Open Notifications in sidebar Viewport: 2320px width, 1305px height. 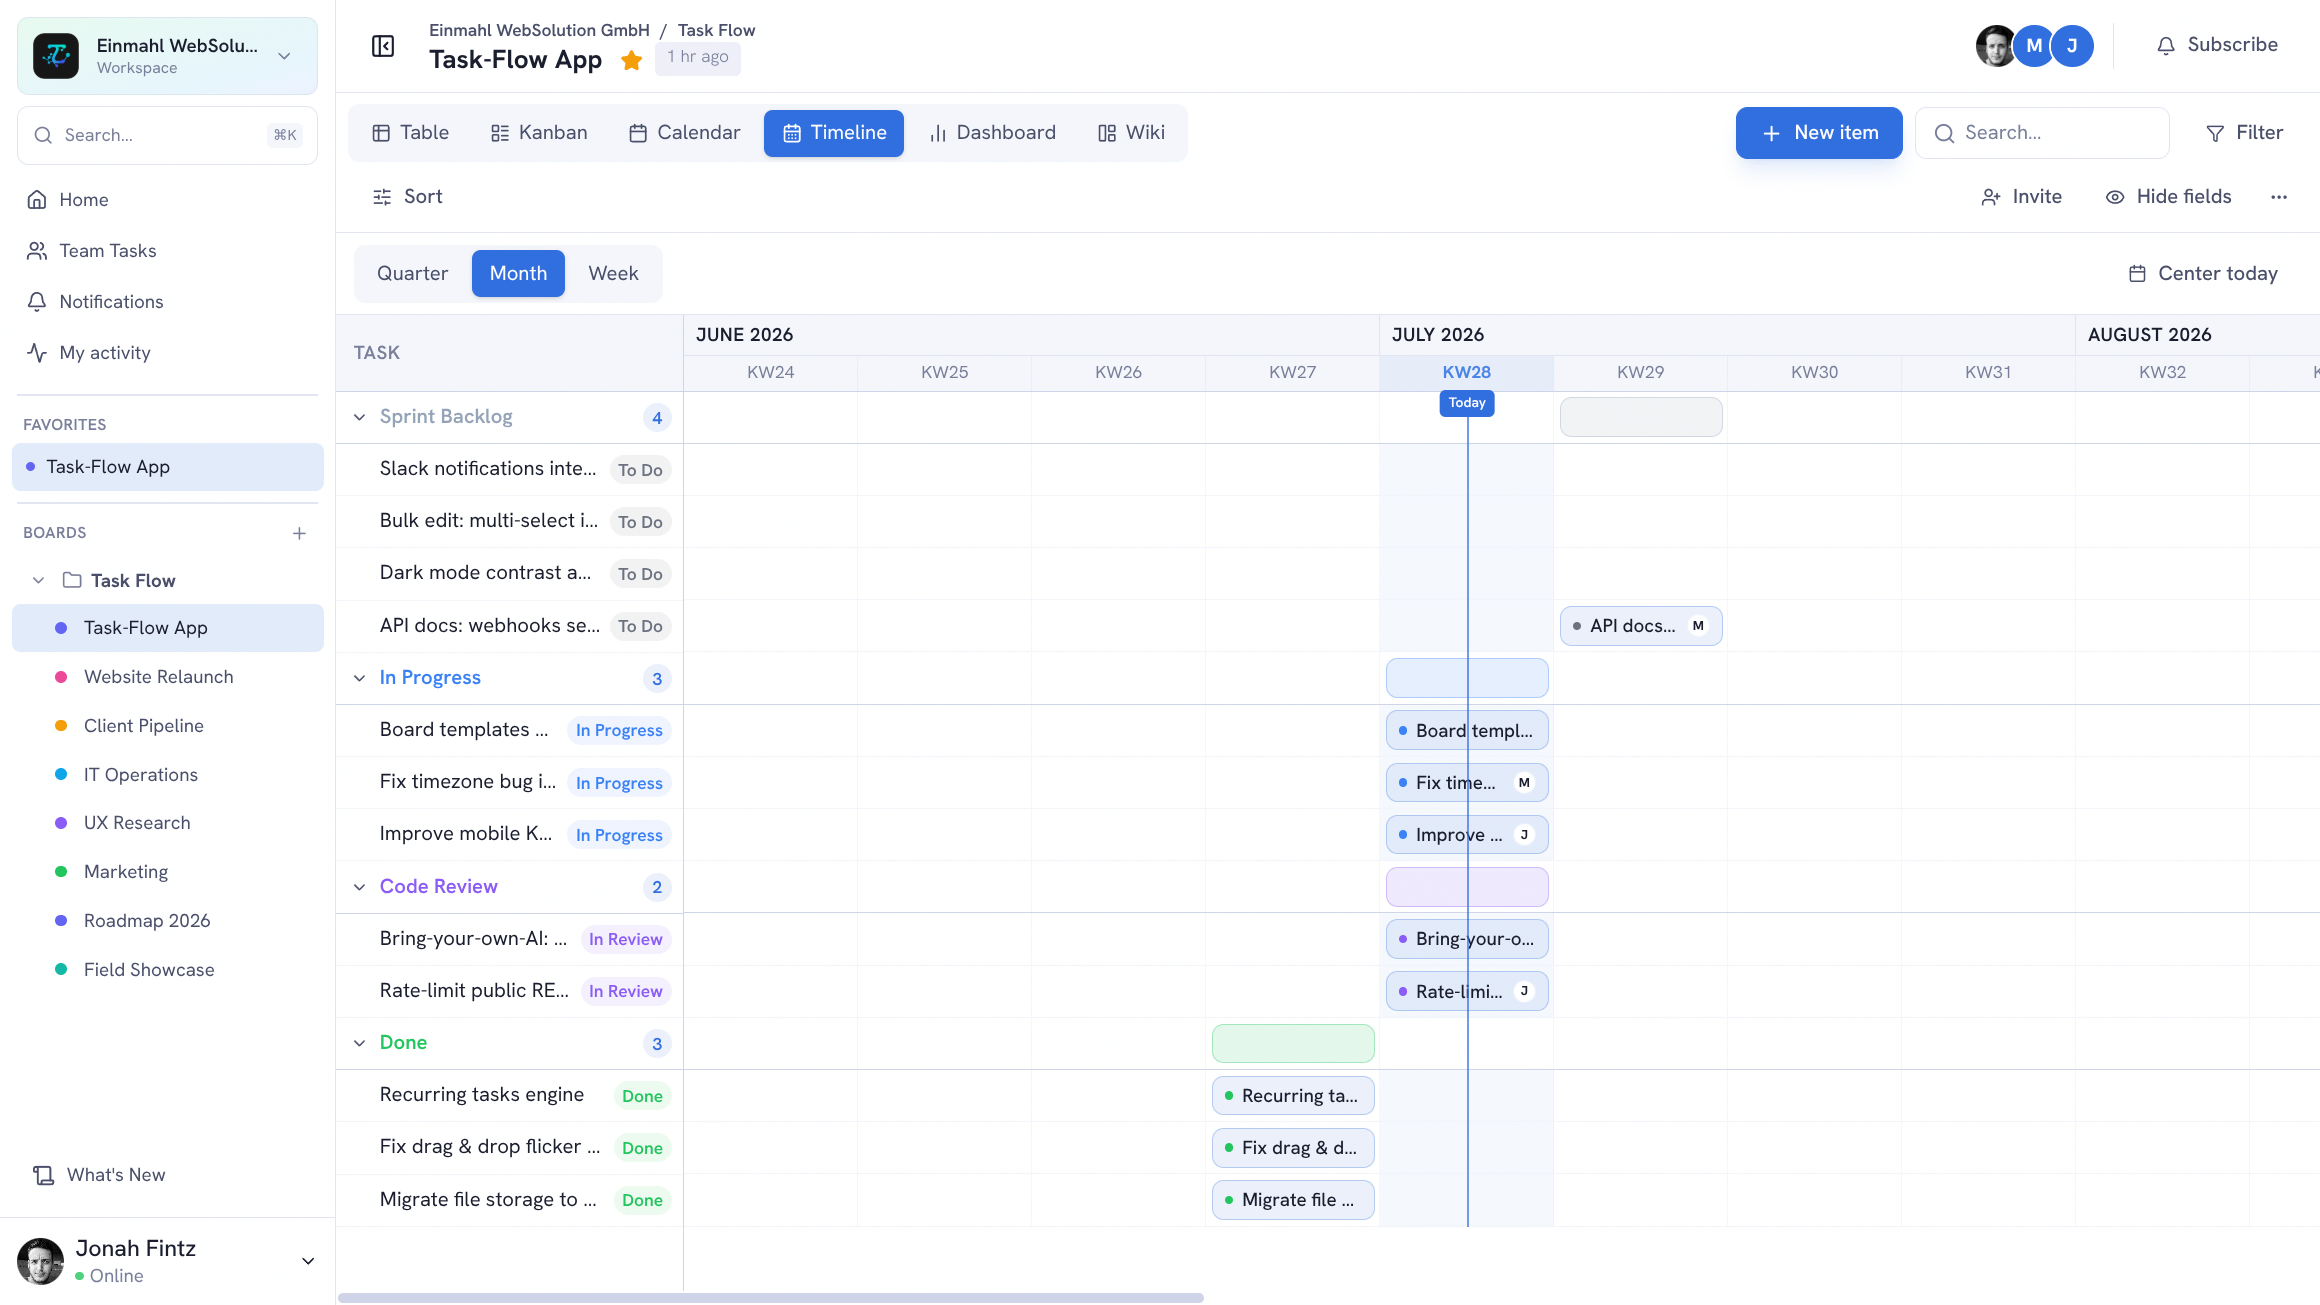click(x=168, y=302)
